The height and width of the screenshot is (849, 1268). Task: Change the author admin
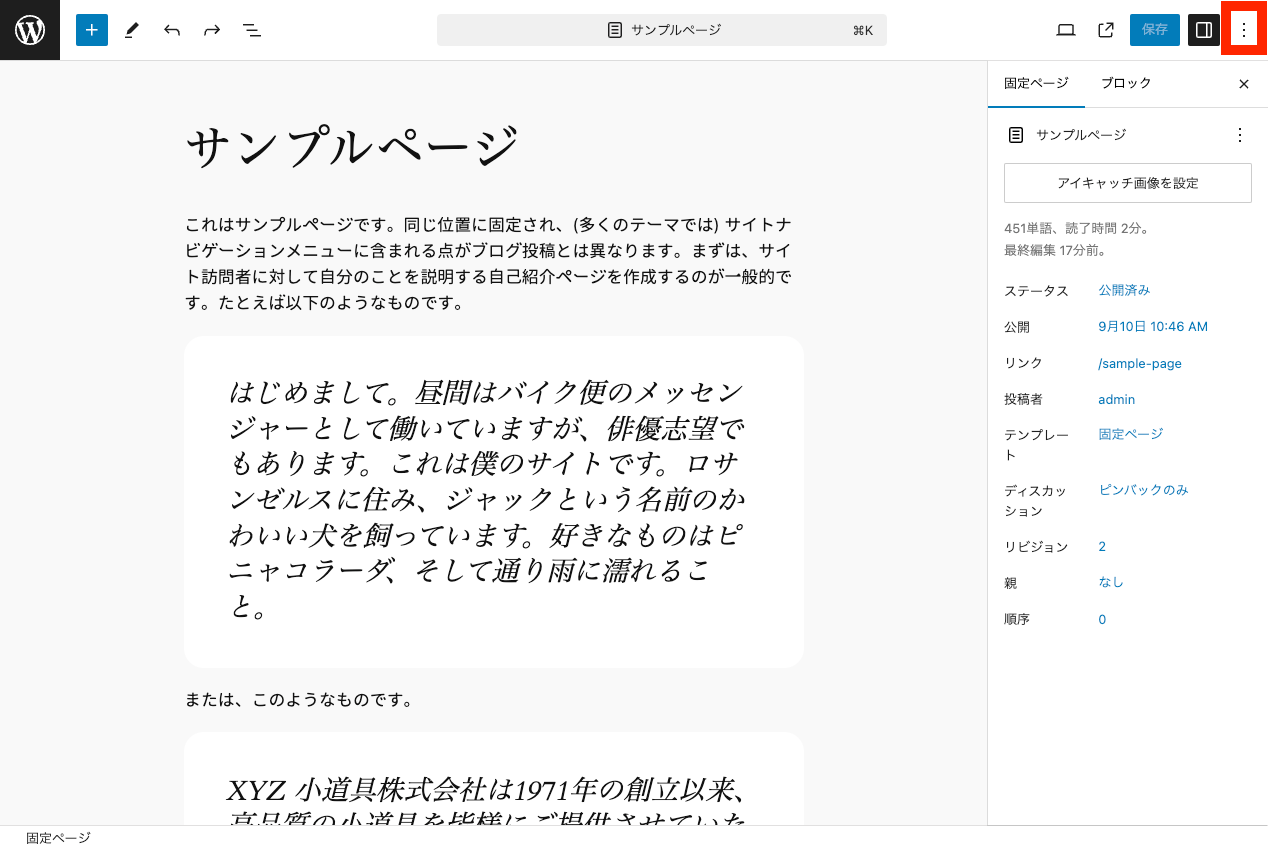[1116, 400]
